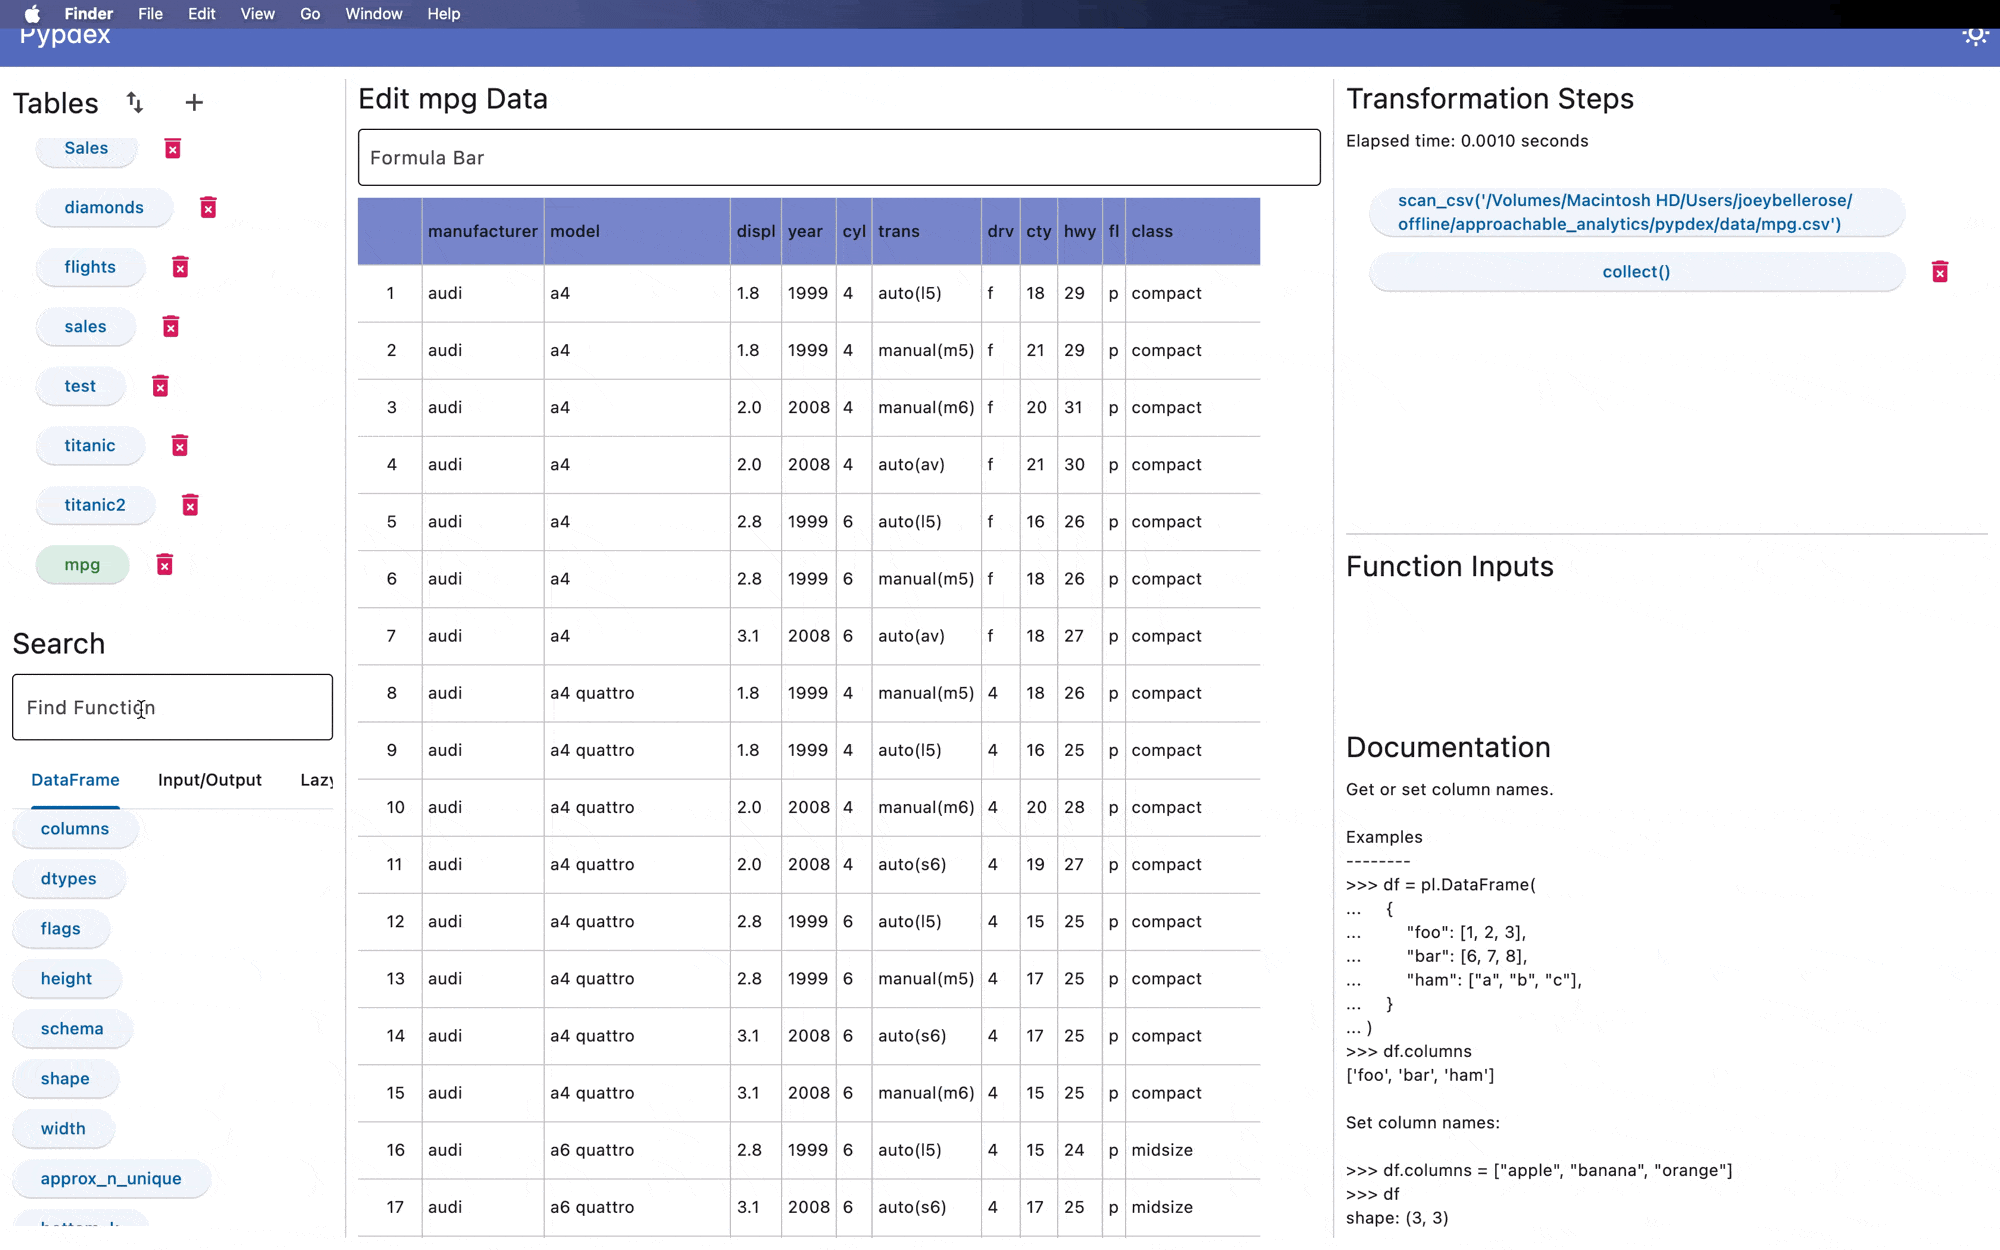This screenshot has width=2000, height=1250.
Task: Choose the approx_n_unique function
Action: (x=111, y=1179)
